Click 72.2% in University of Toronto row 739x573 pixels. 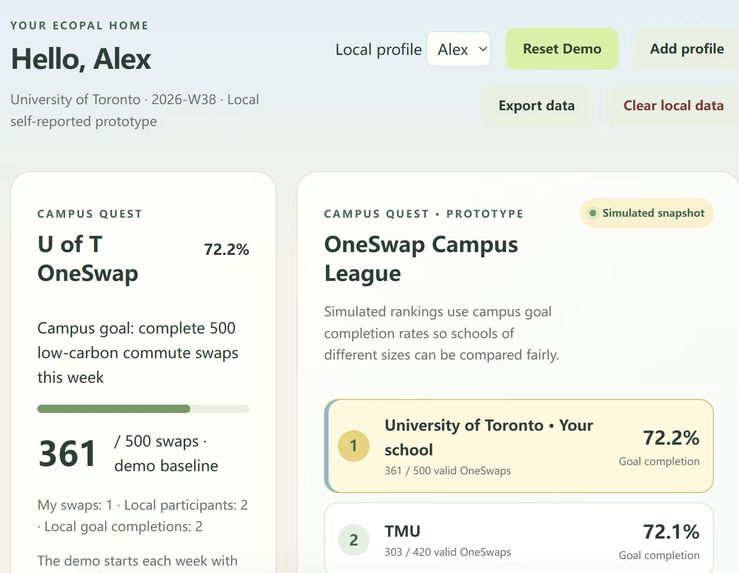point(671,438)
